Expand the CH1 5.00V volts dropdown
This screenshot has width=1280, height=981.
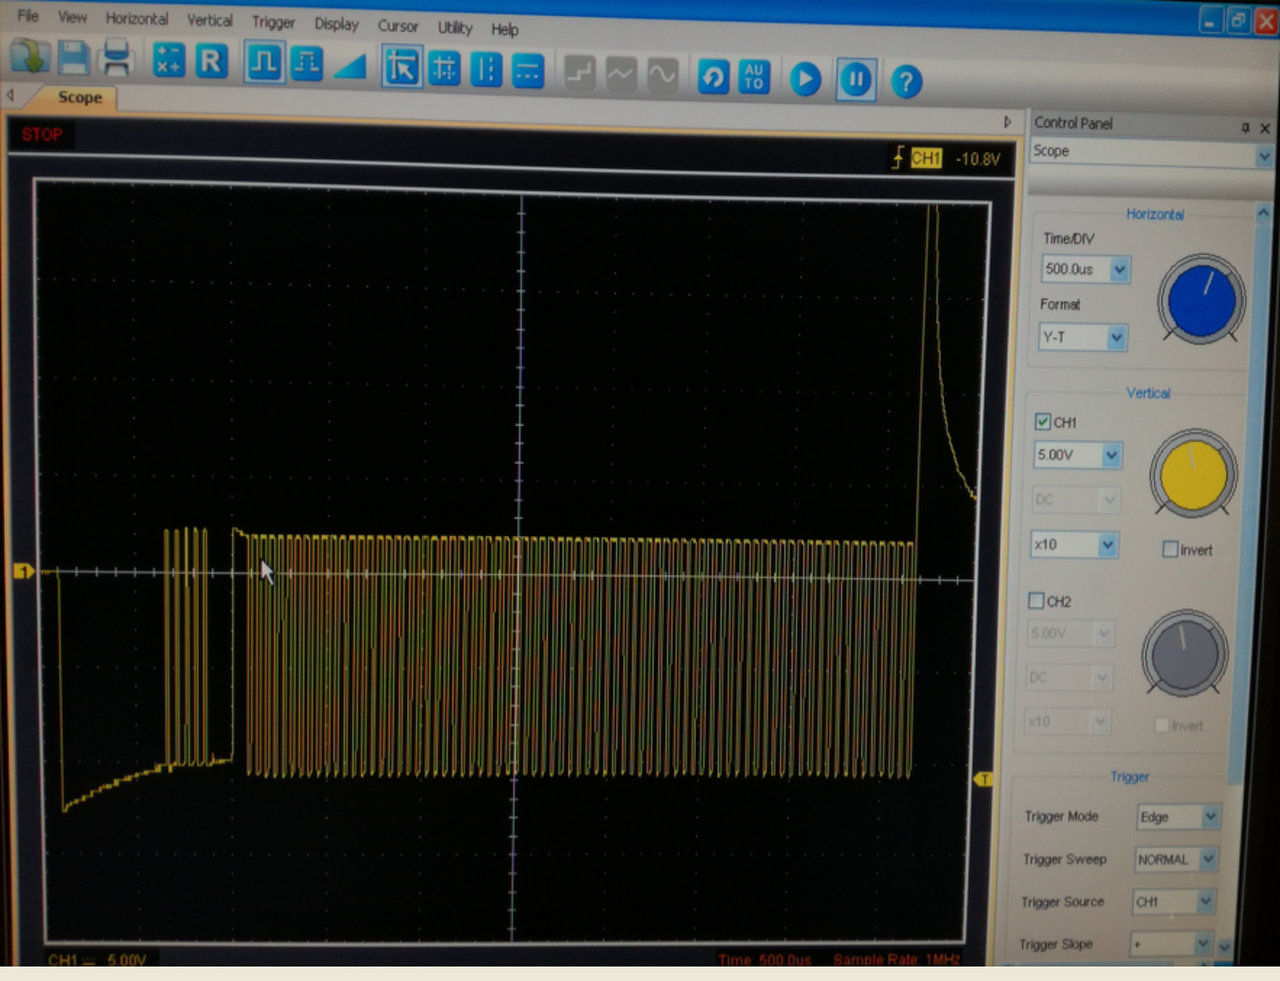pyautogui.click(x=1110, y=455)
